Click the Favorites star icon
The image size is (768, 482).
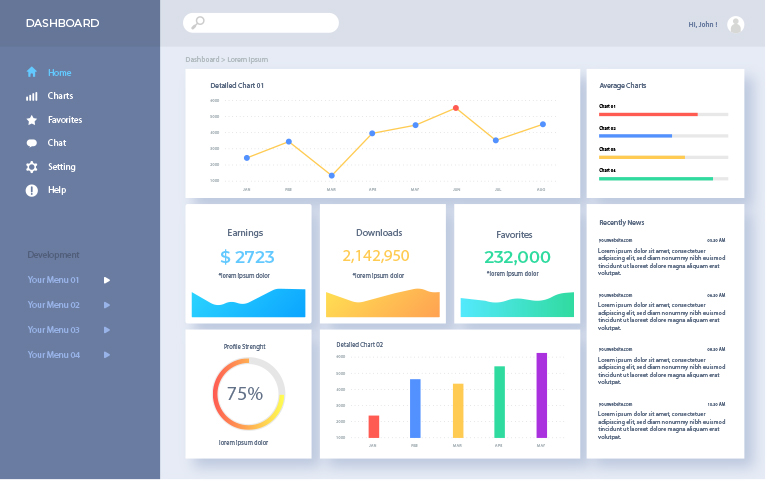click(x=32, y=120)
